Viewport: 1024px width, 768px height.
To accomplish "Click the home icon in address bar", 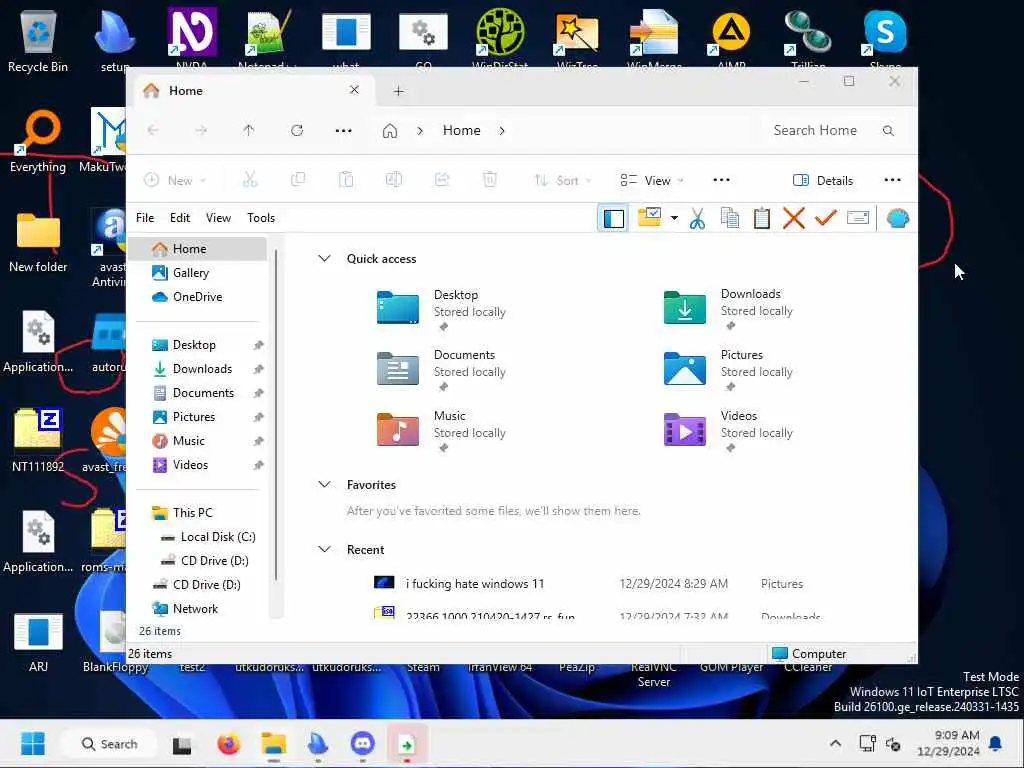I will point(390,131).
